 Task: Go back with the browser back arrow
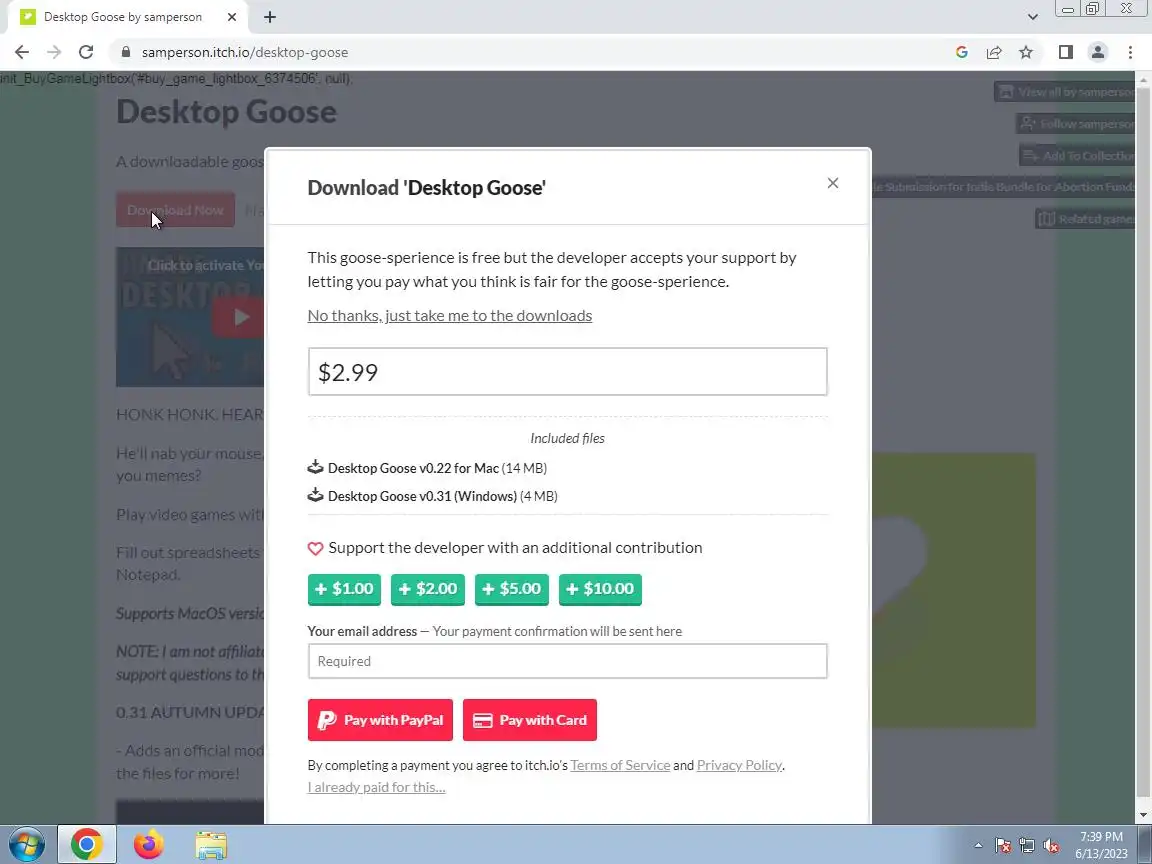[22, 52]
